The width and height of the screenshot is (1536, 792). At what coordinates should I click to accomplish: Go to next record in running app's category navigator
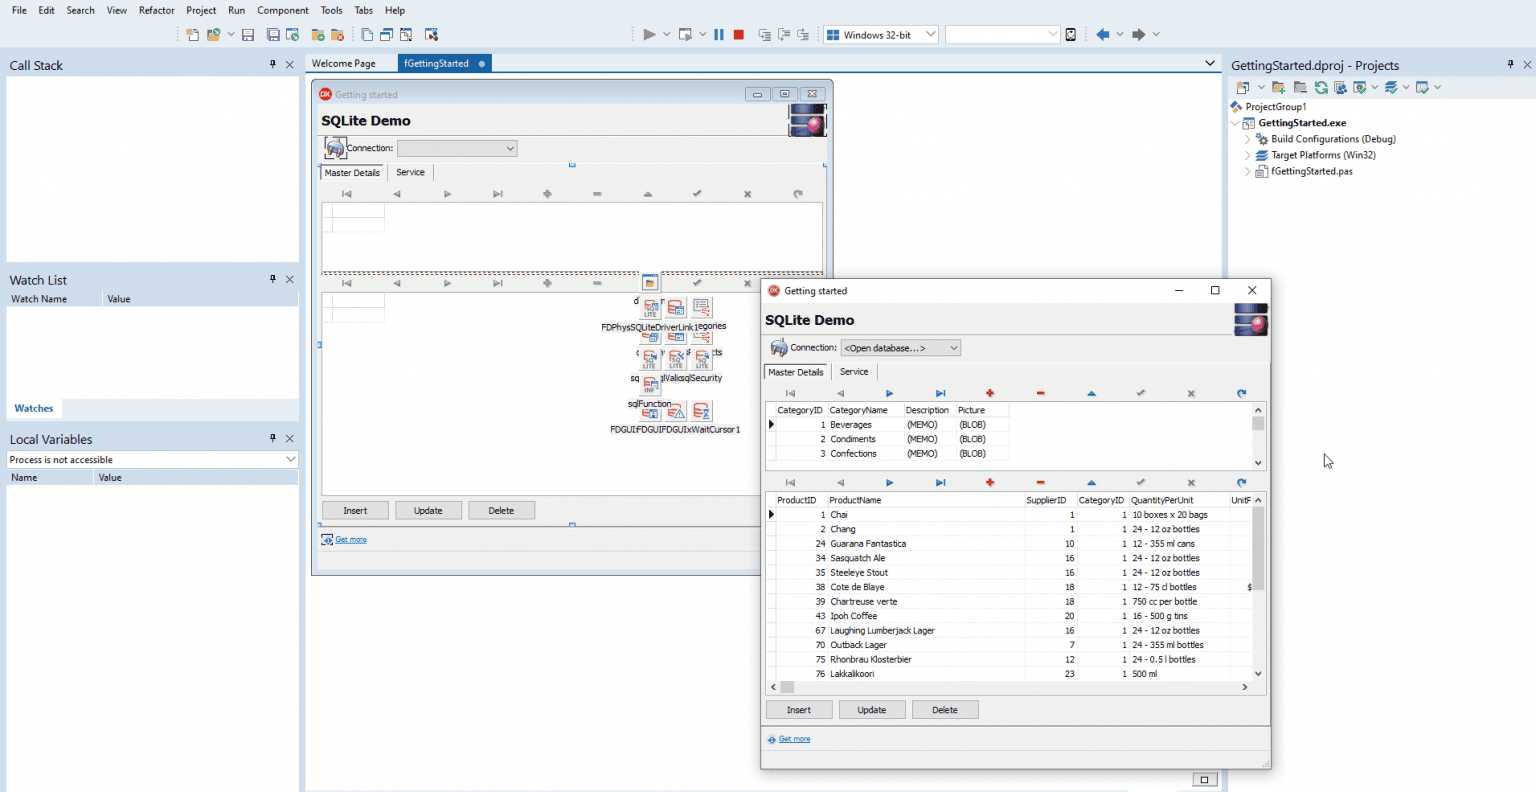[x=890, y=394]
